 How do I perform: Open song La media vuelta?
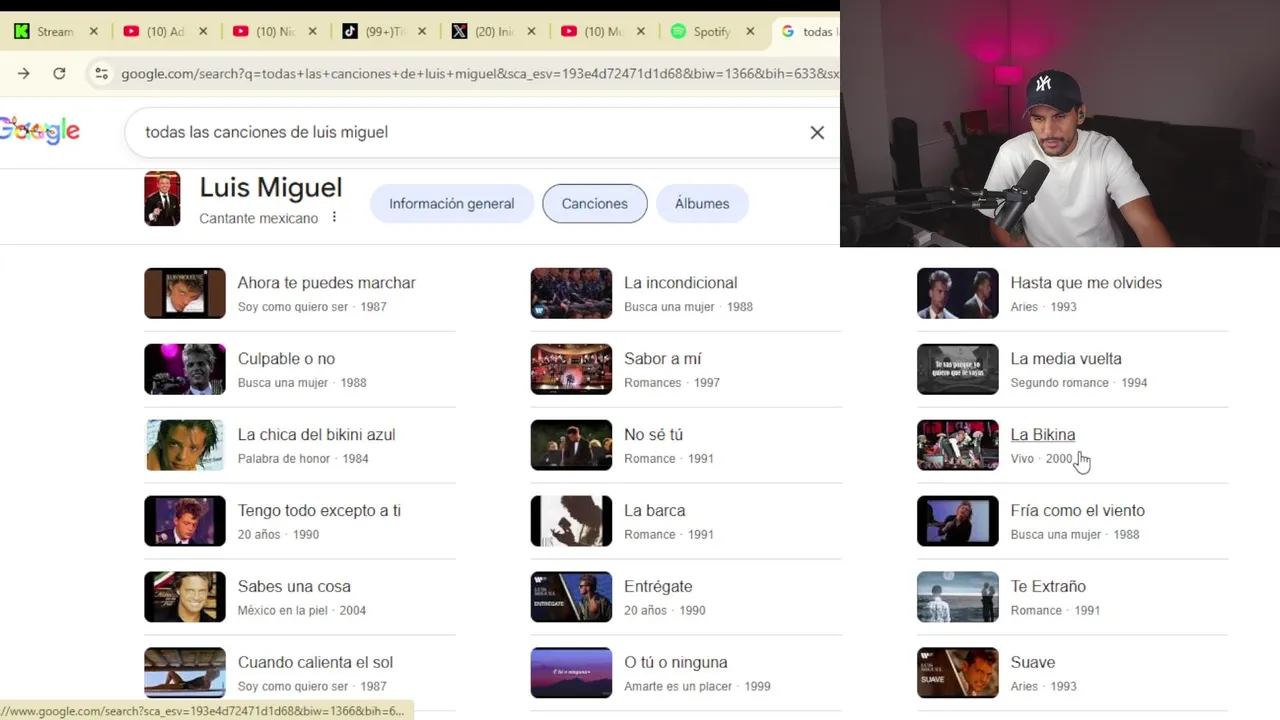click(x=1066, y=359)
